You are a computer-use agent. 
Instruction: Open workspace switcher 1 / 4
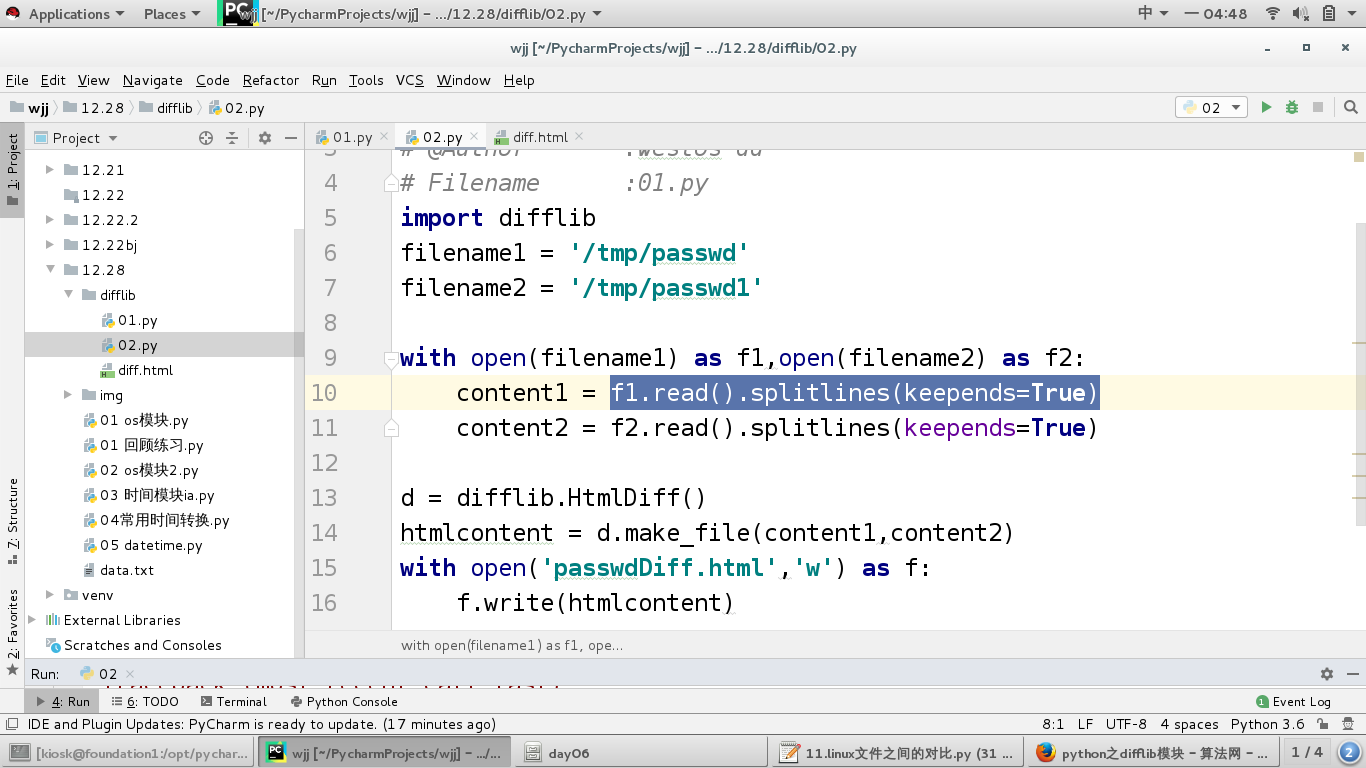coord(1306,752)
